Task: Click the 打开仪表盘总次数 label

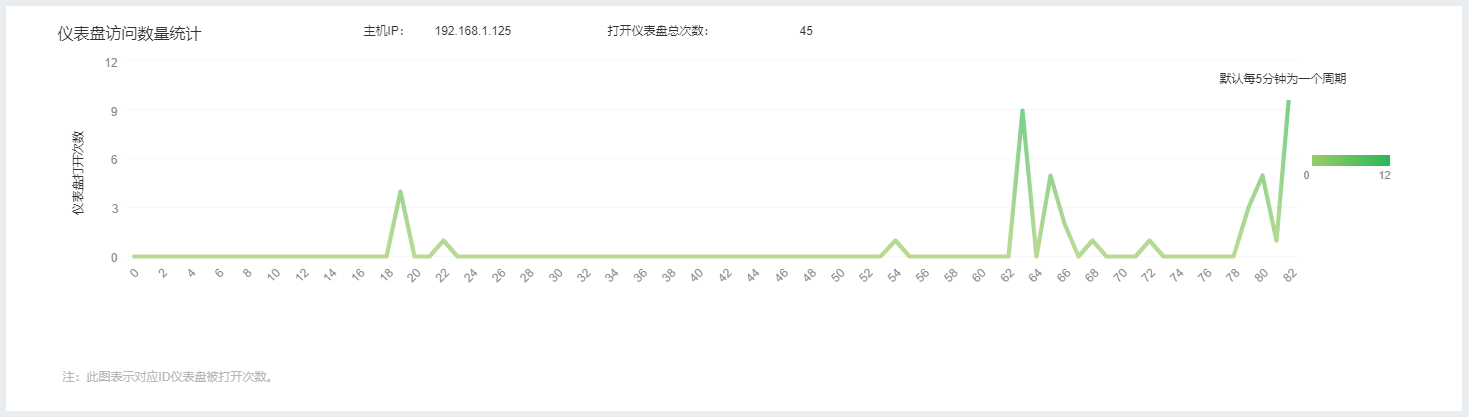Action: pyautogui.click(x=658, y=31)
